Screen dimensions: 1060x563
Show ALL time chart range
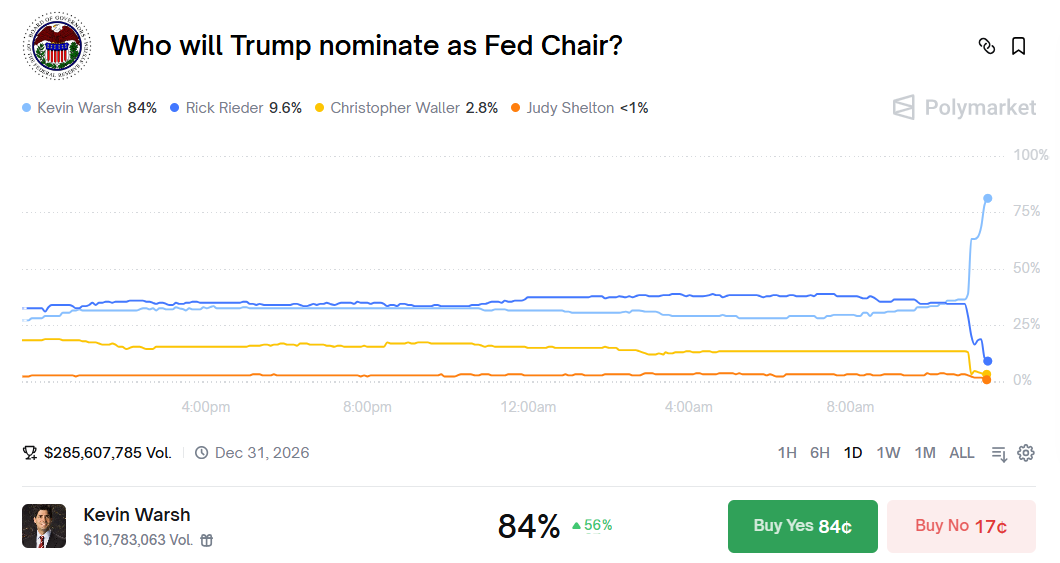962,453
